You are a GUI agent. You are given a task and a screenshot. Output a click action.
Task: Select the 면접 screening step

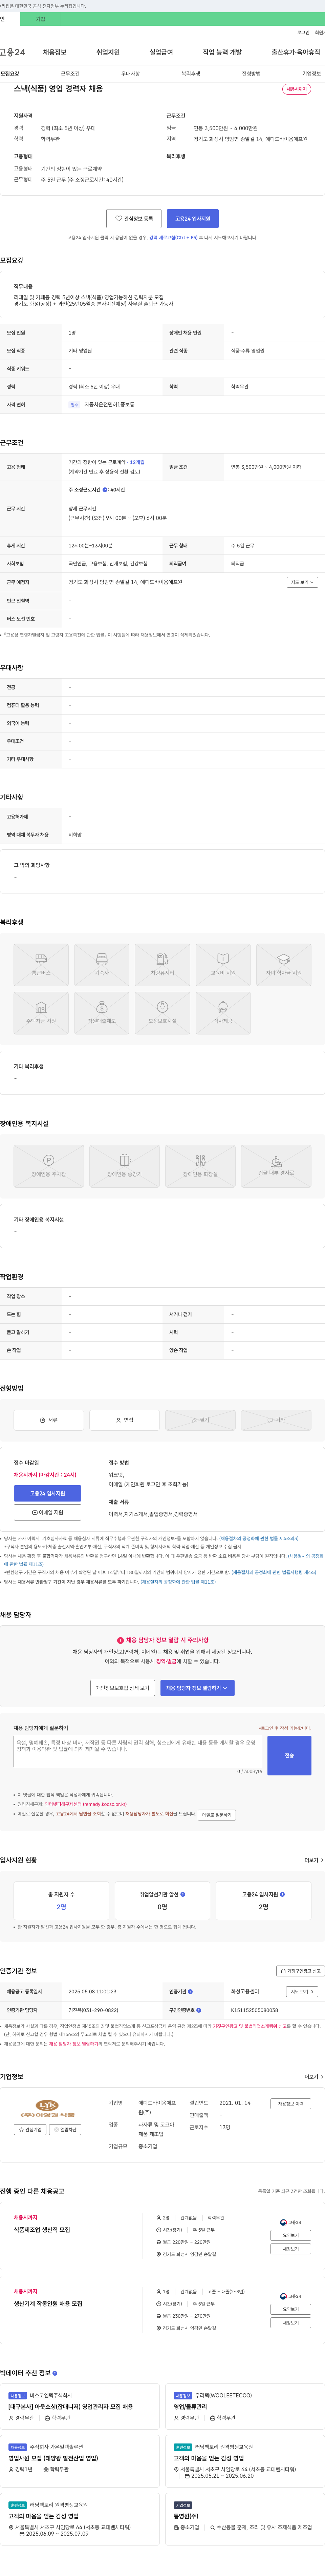(124, 1420)
